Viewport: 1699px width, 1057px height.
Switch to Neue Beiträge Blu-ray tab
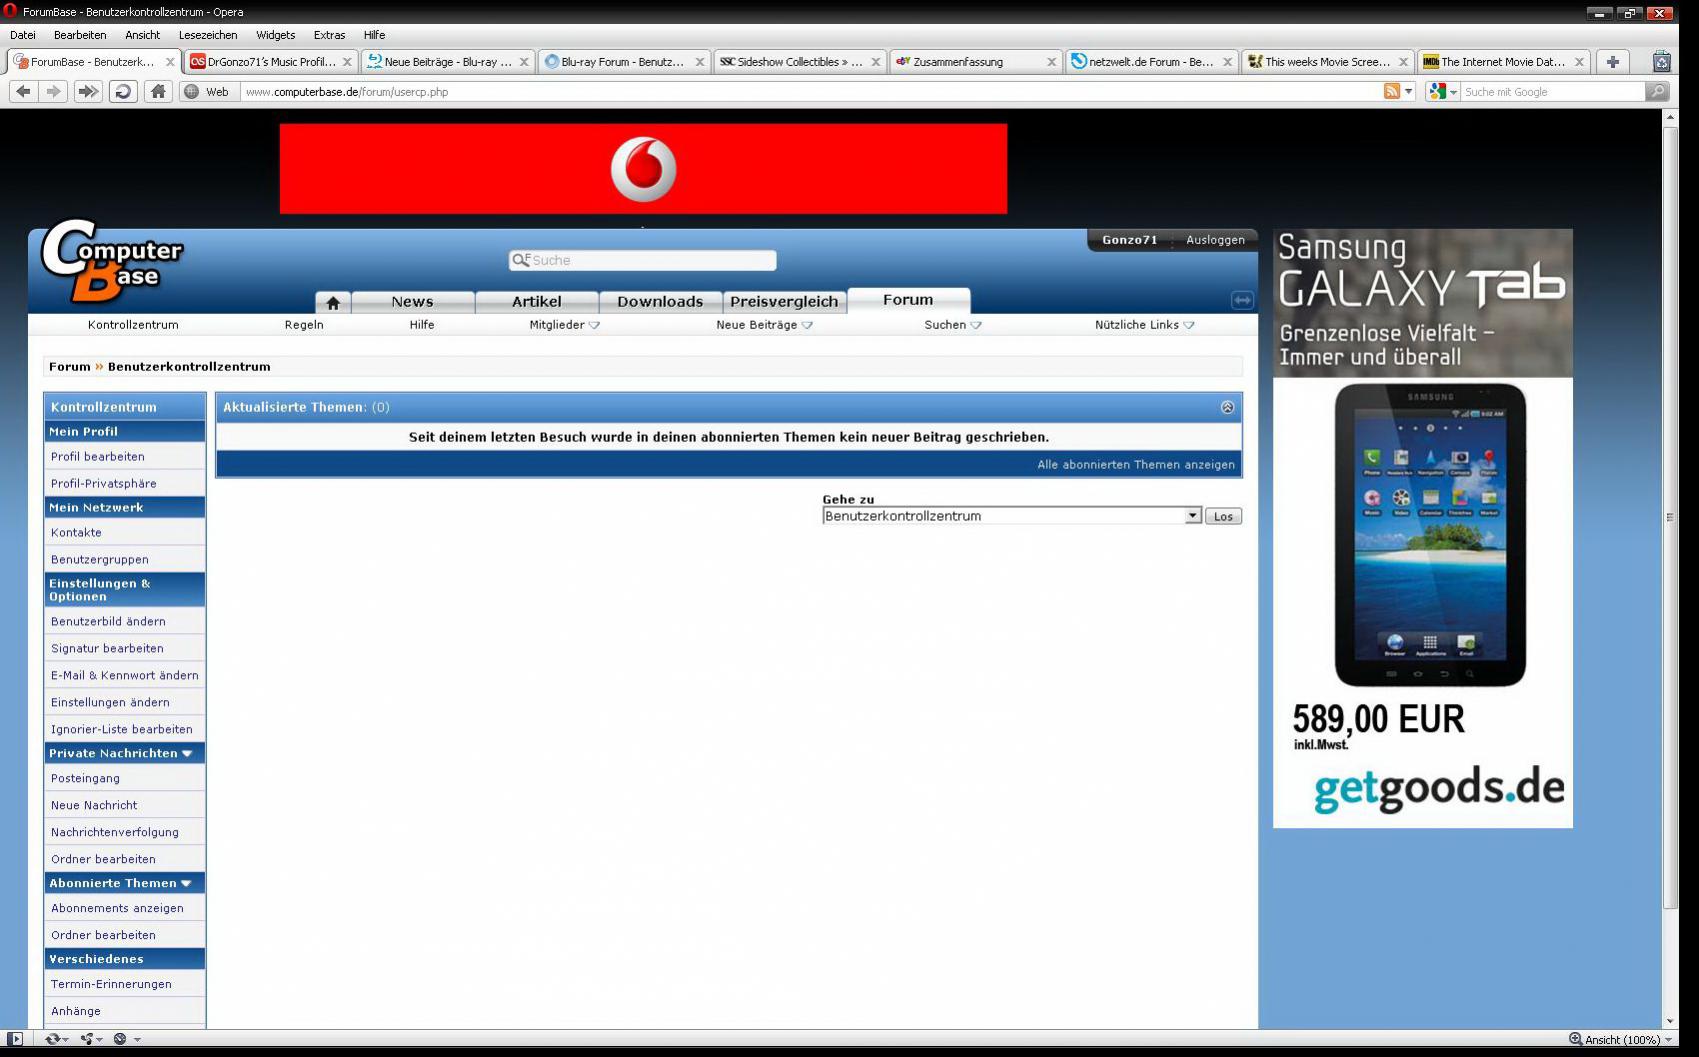coord(447,62)
